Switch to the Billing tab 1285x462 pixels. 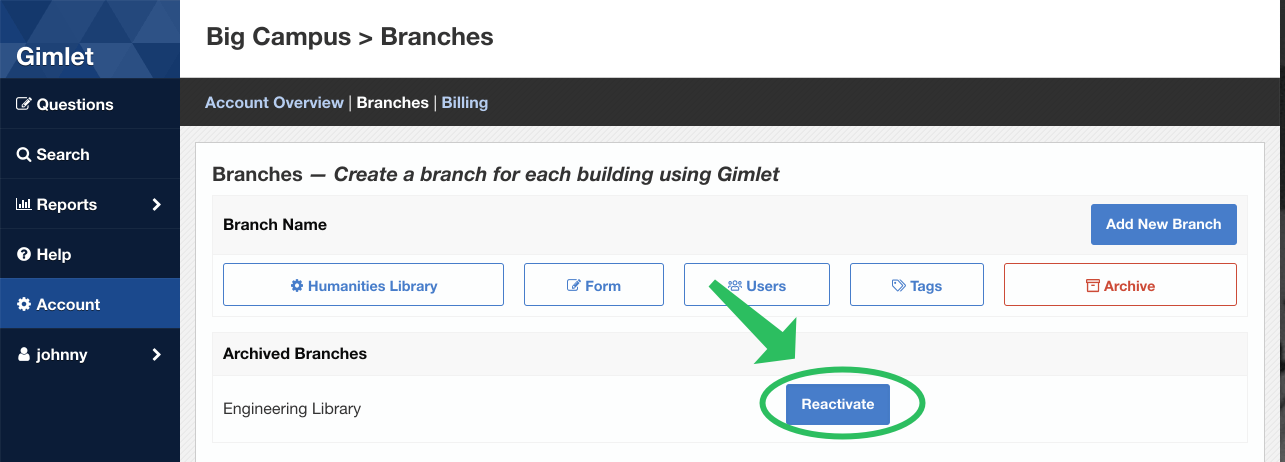[465, 102]
